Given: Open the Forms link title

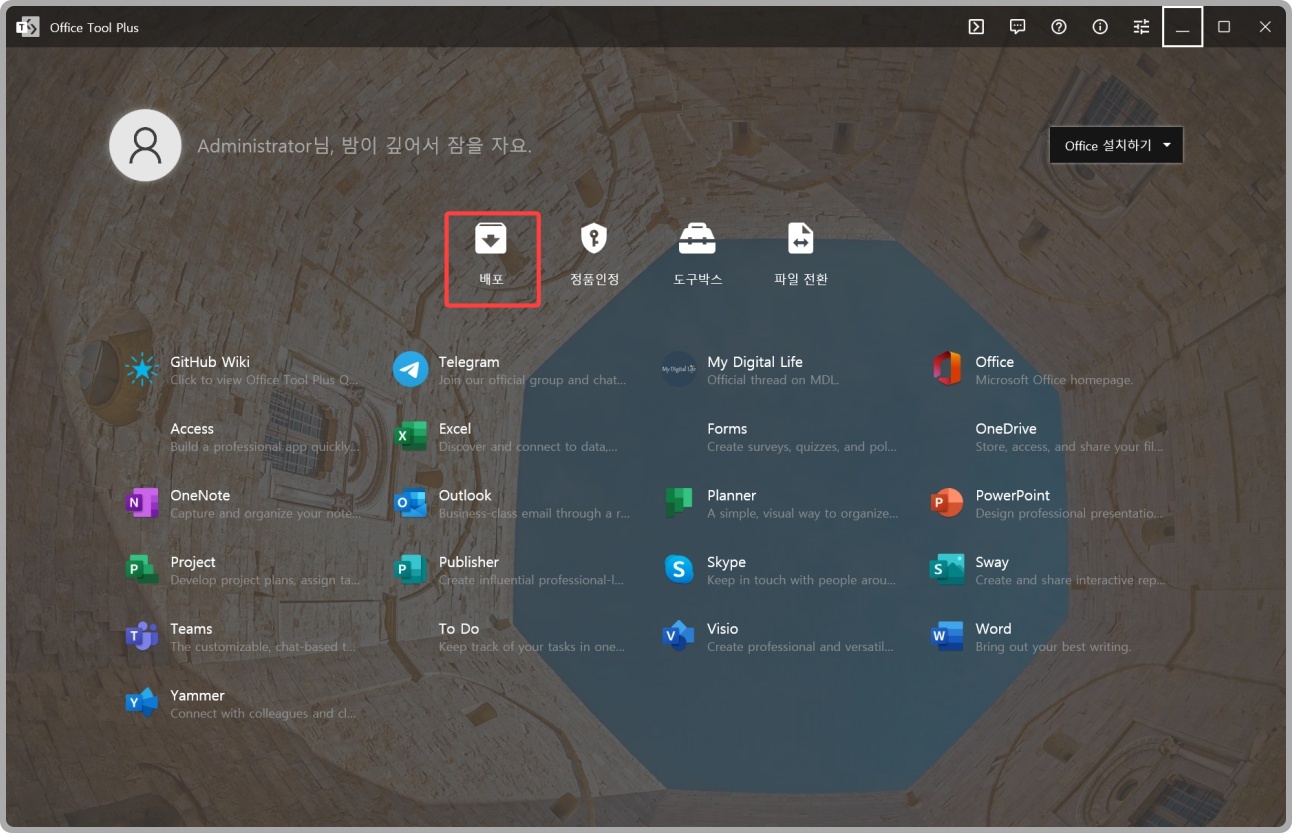Looking at the screenshot, I should 727,428.
